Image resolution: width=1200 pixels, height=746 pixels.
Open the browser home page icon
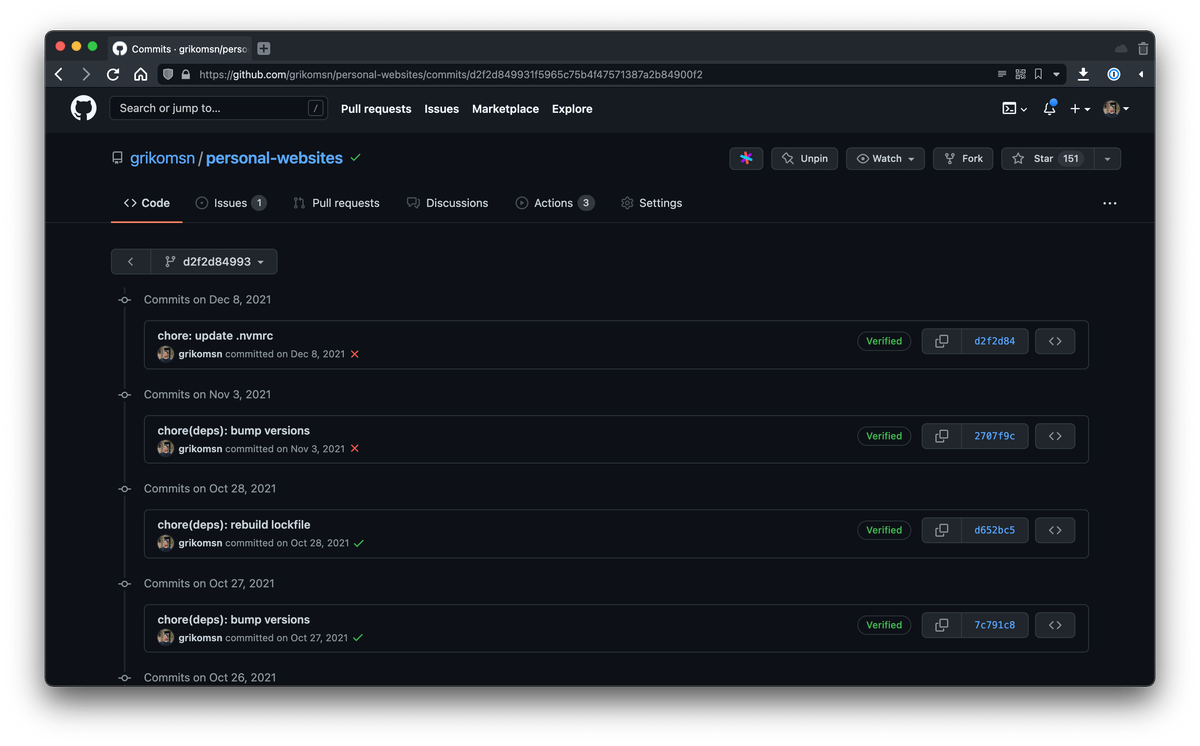pyautogui.click(x=141, y=74)
